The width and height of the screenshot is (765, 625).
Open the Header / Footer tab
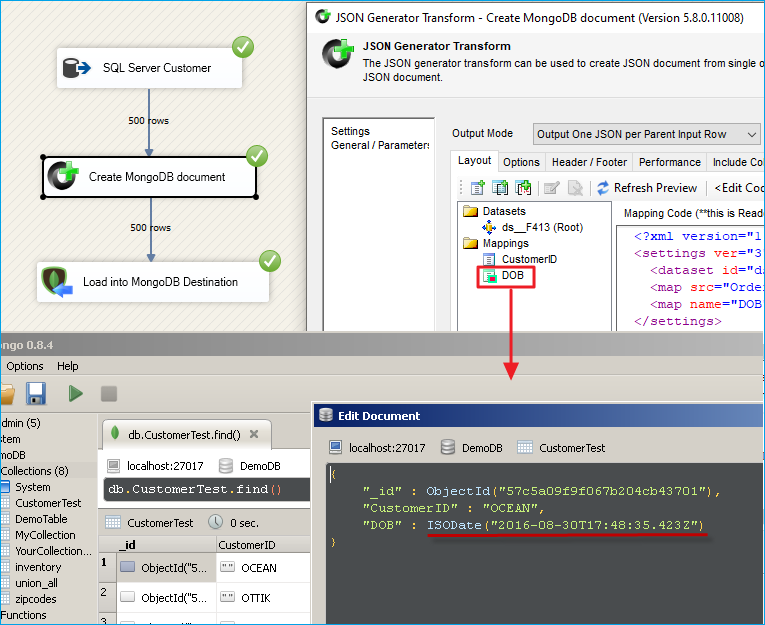[589, 162]
